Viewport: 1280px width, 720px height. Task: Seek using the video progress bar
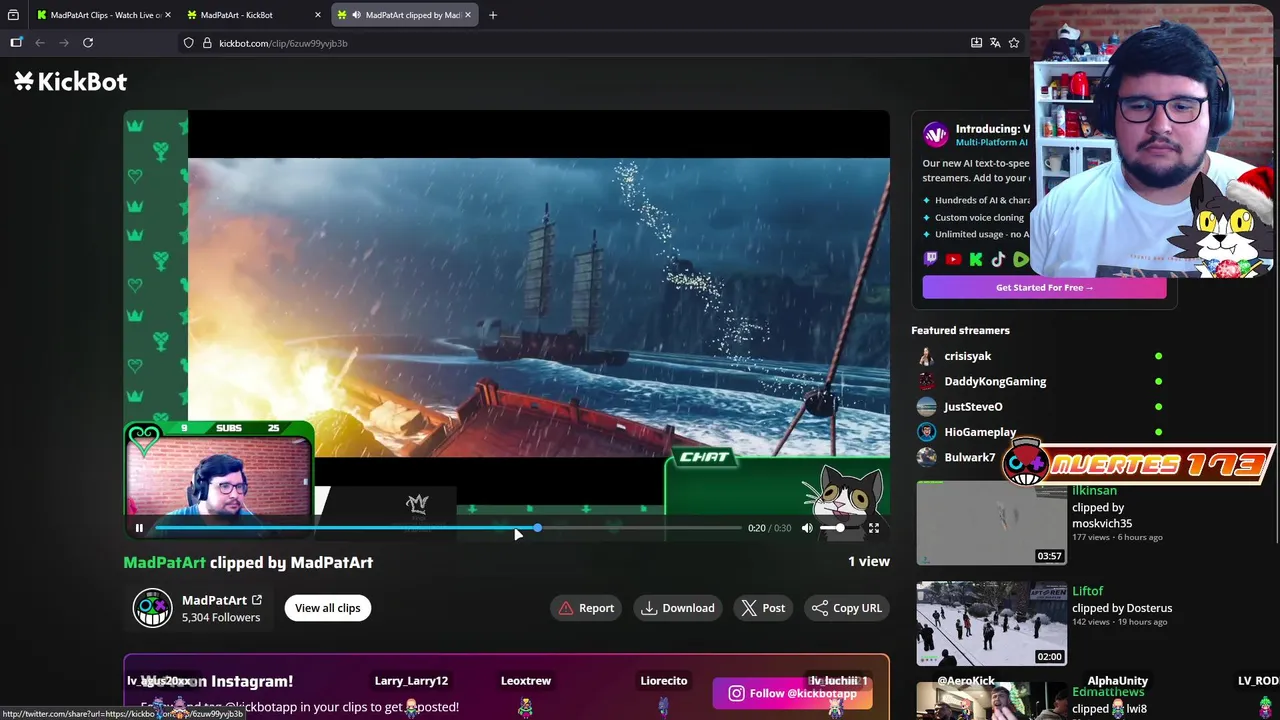(448, 528)
